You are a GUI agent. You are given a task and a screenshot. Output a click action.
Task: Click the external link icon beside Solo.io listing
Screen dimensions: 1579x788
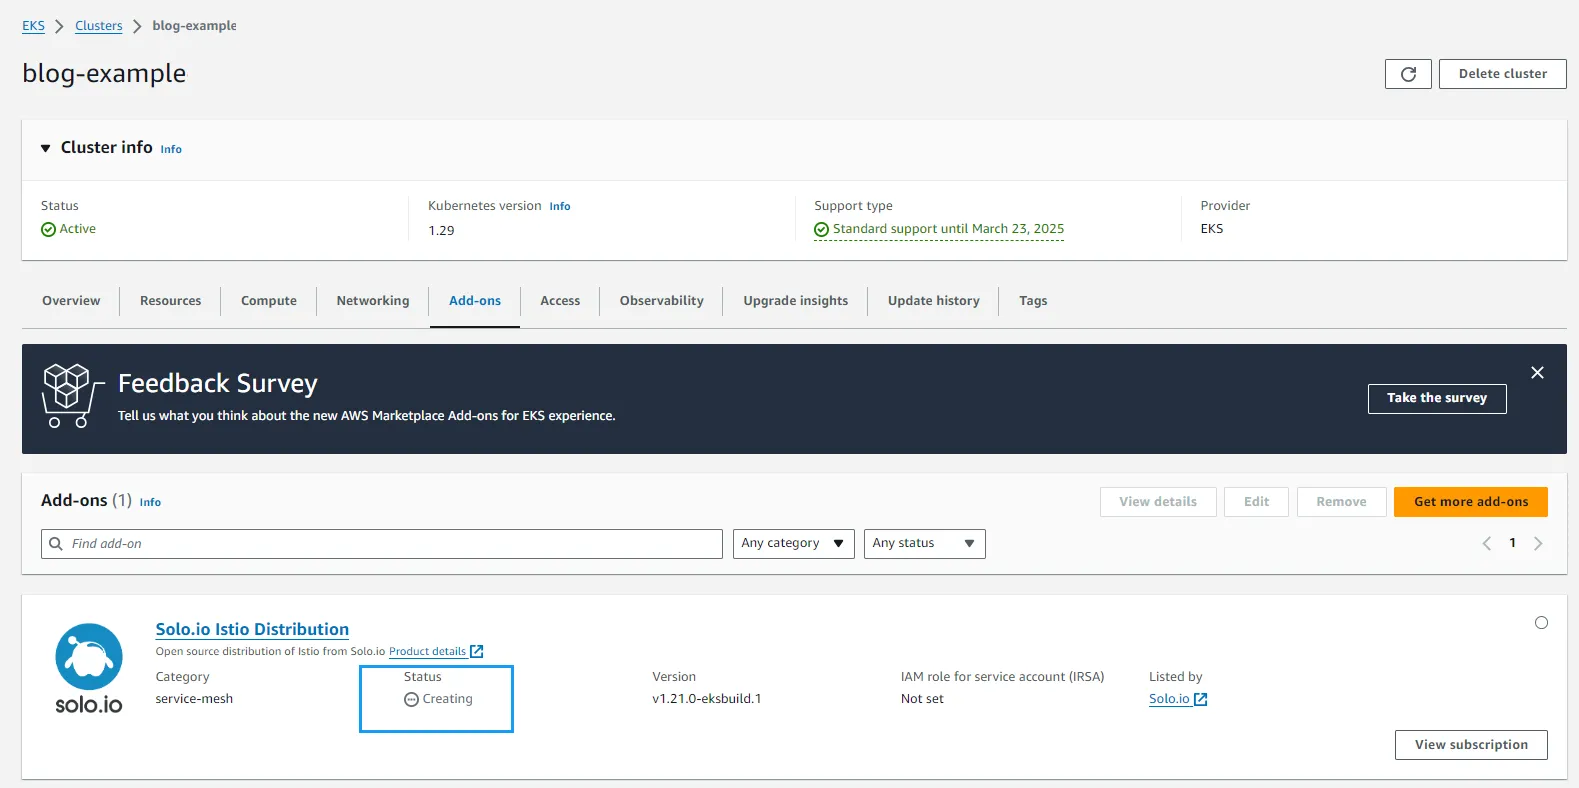pos(1201,700)
